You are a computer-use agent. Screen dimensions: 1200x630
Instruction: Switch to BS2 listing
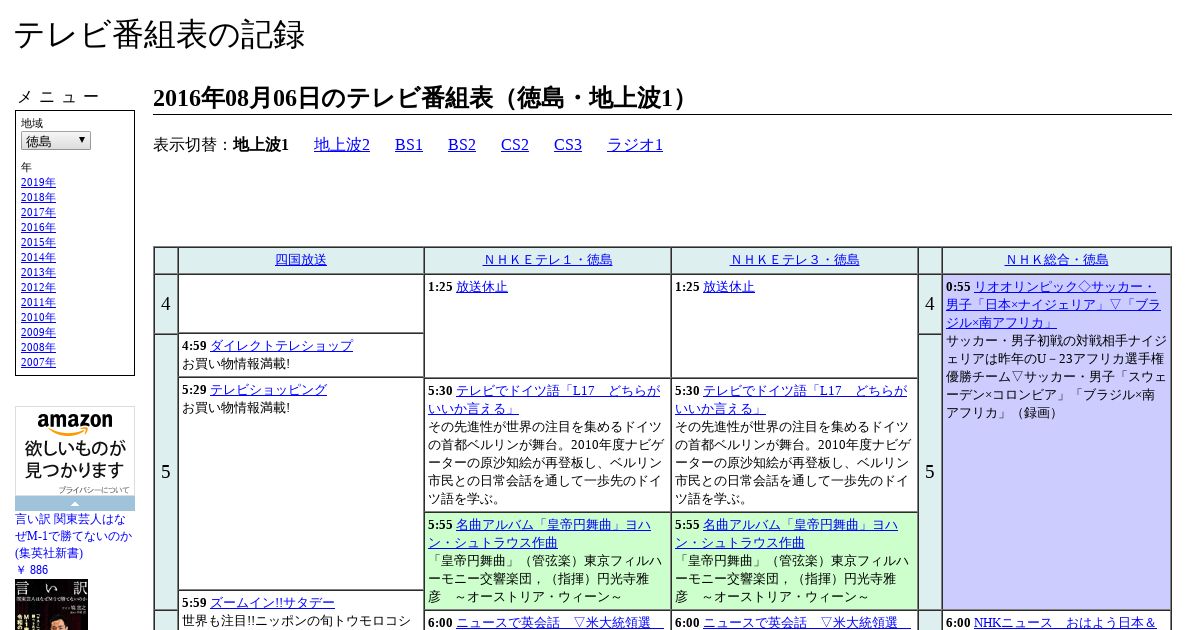pyautogui.click(x=462, y=145)
